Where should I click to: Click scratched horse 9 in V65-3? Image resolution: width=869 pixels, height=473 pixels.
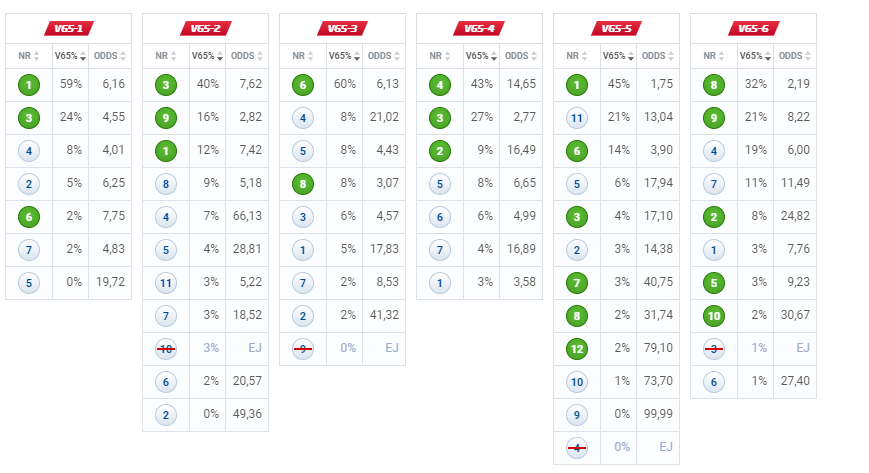(x=303, y=349)
